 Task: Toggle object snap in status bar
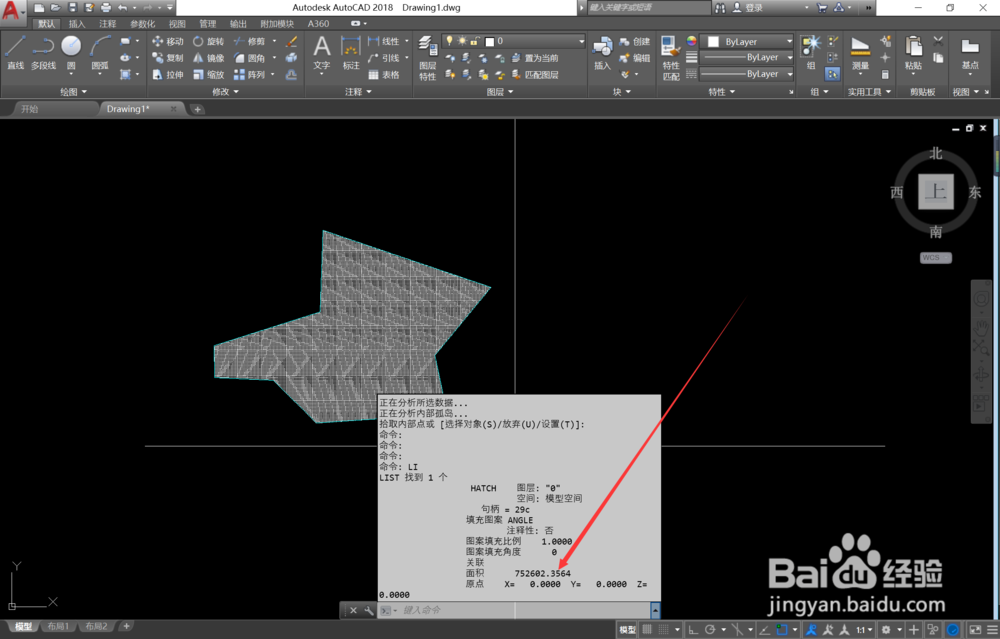[781, 629]
